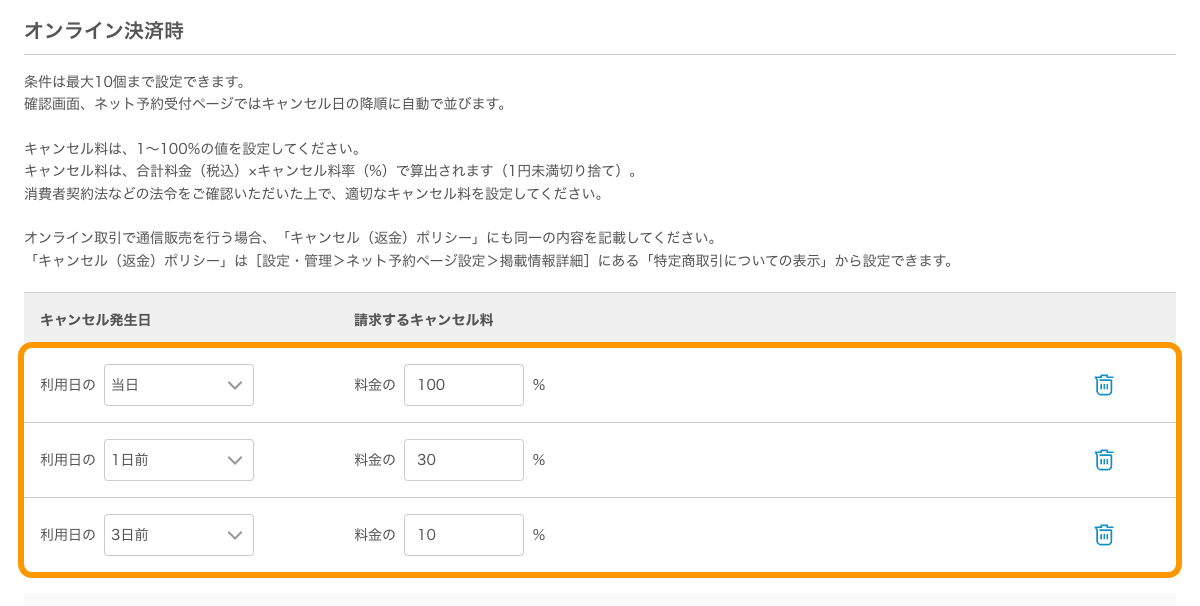
Task: Click the % sign next to the 10 field
Action: [539, 535]
